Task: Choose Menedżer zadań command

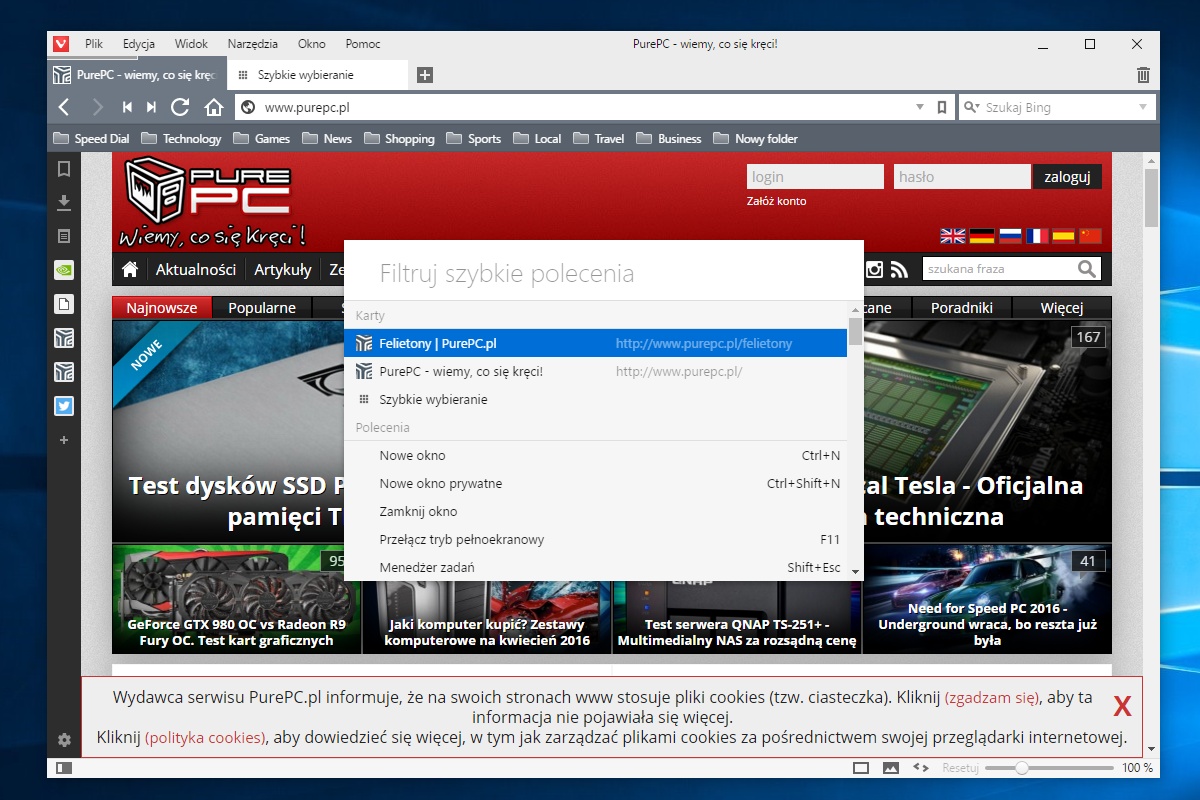Action: [596, 567]
